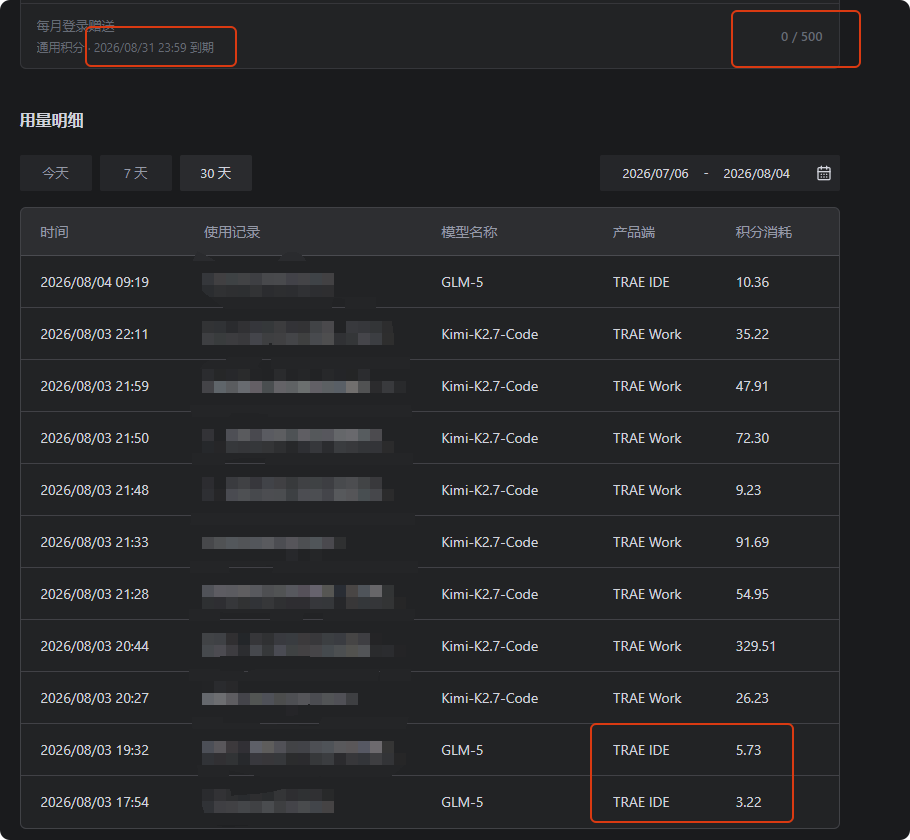910x840 pixels.
Task: Click the 2026/08/31 23:59 到期 expiry text
Action: [154, 48]
